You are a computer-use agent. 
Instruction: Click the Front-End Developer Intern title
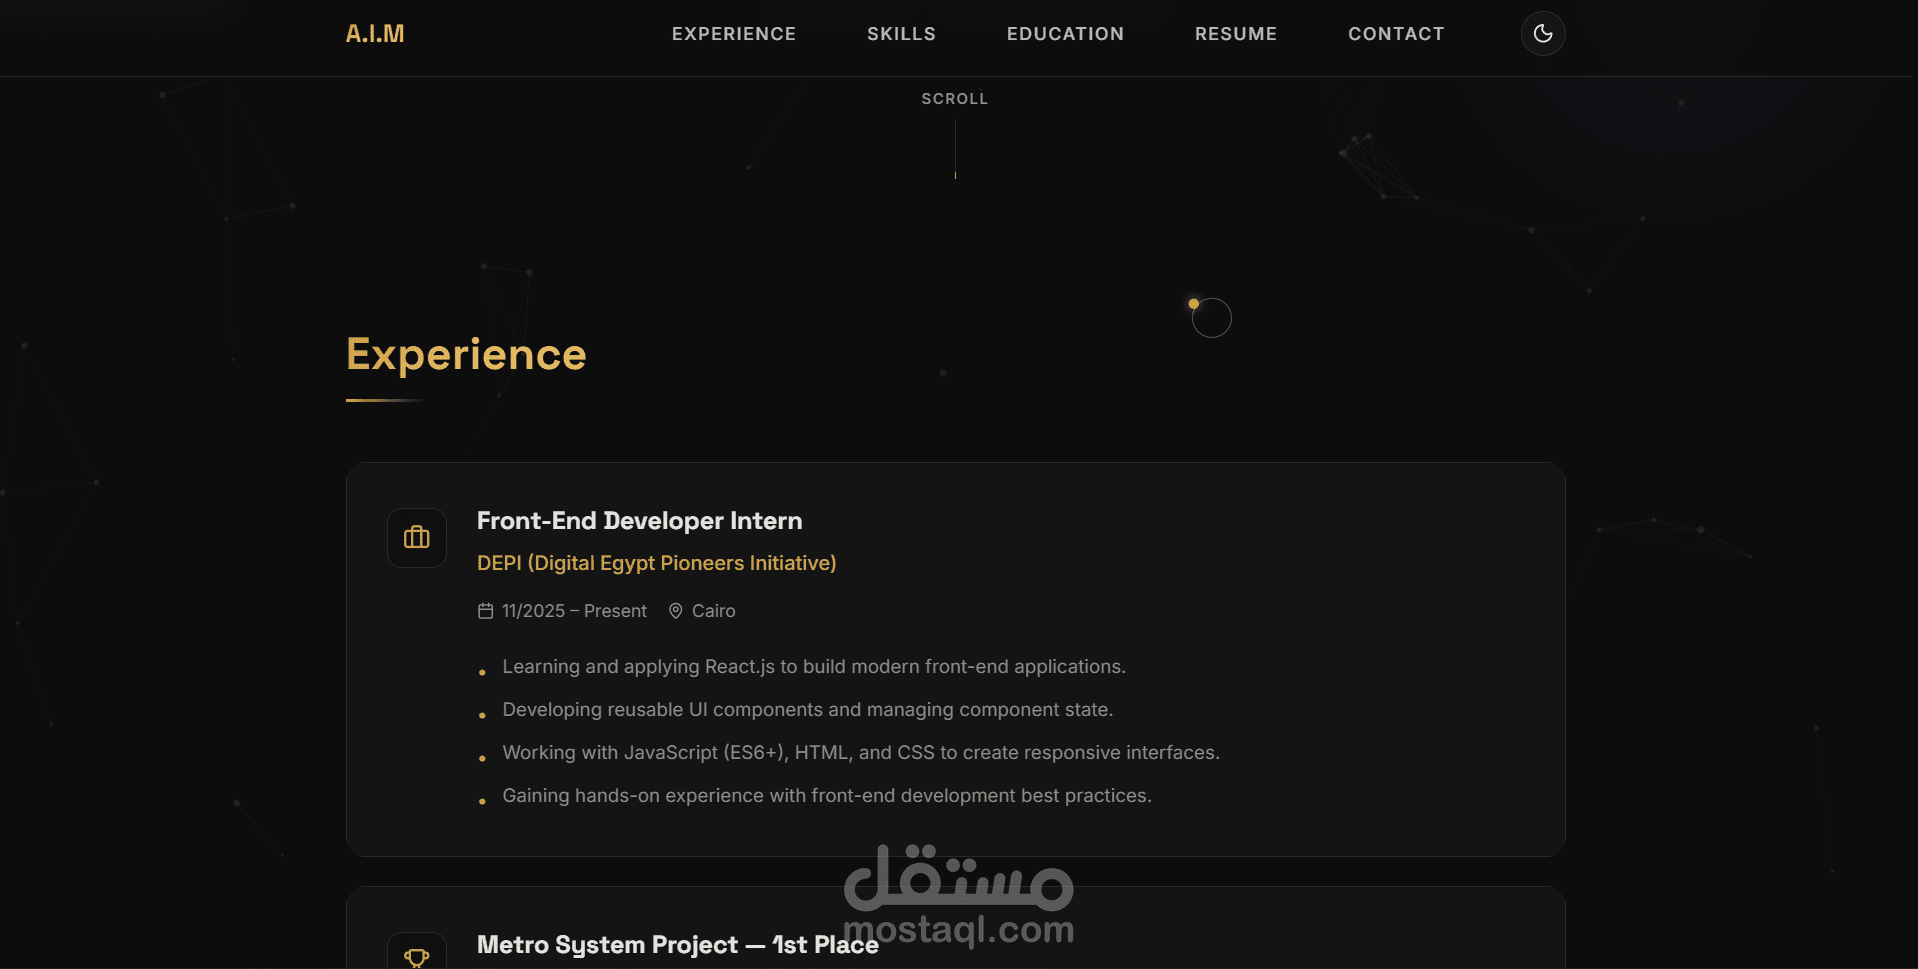[x=640, y=521]
